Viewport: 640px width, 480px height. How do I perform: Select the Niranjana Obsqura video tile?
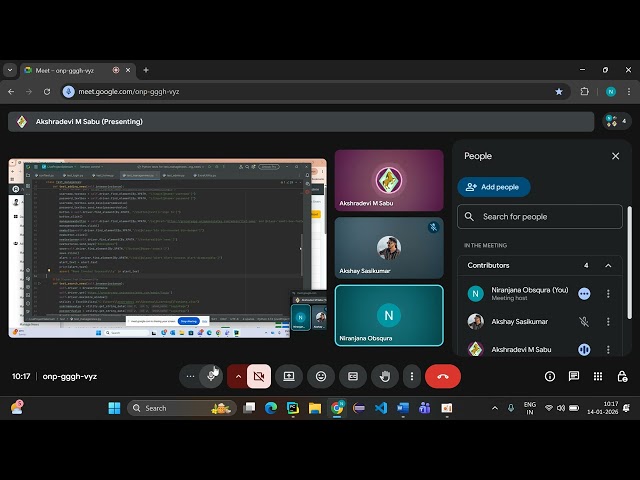click(x=389, y=316)
